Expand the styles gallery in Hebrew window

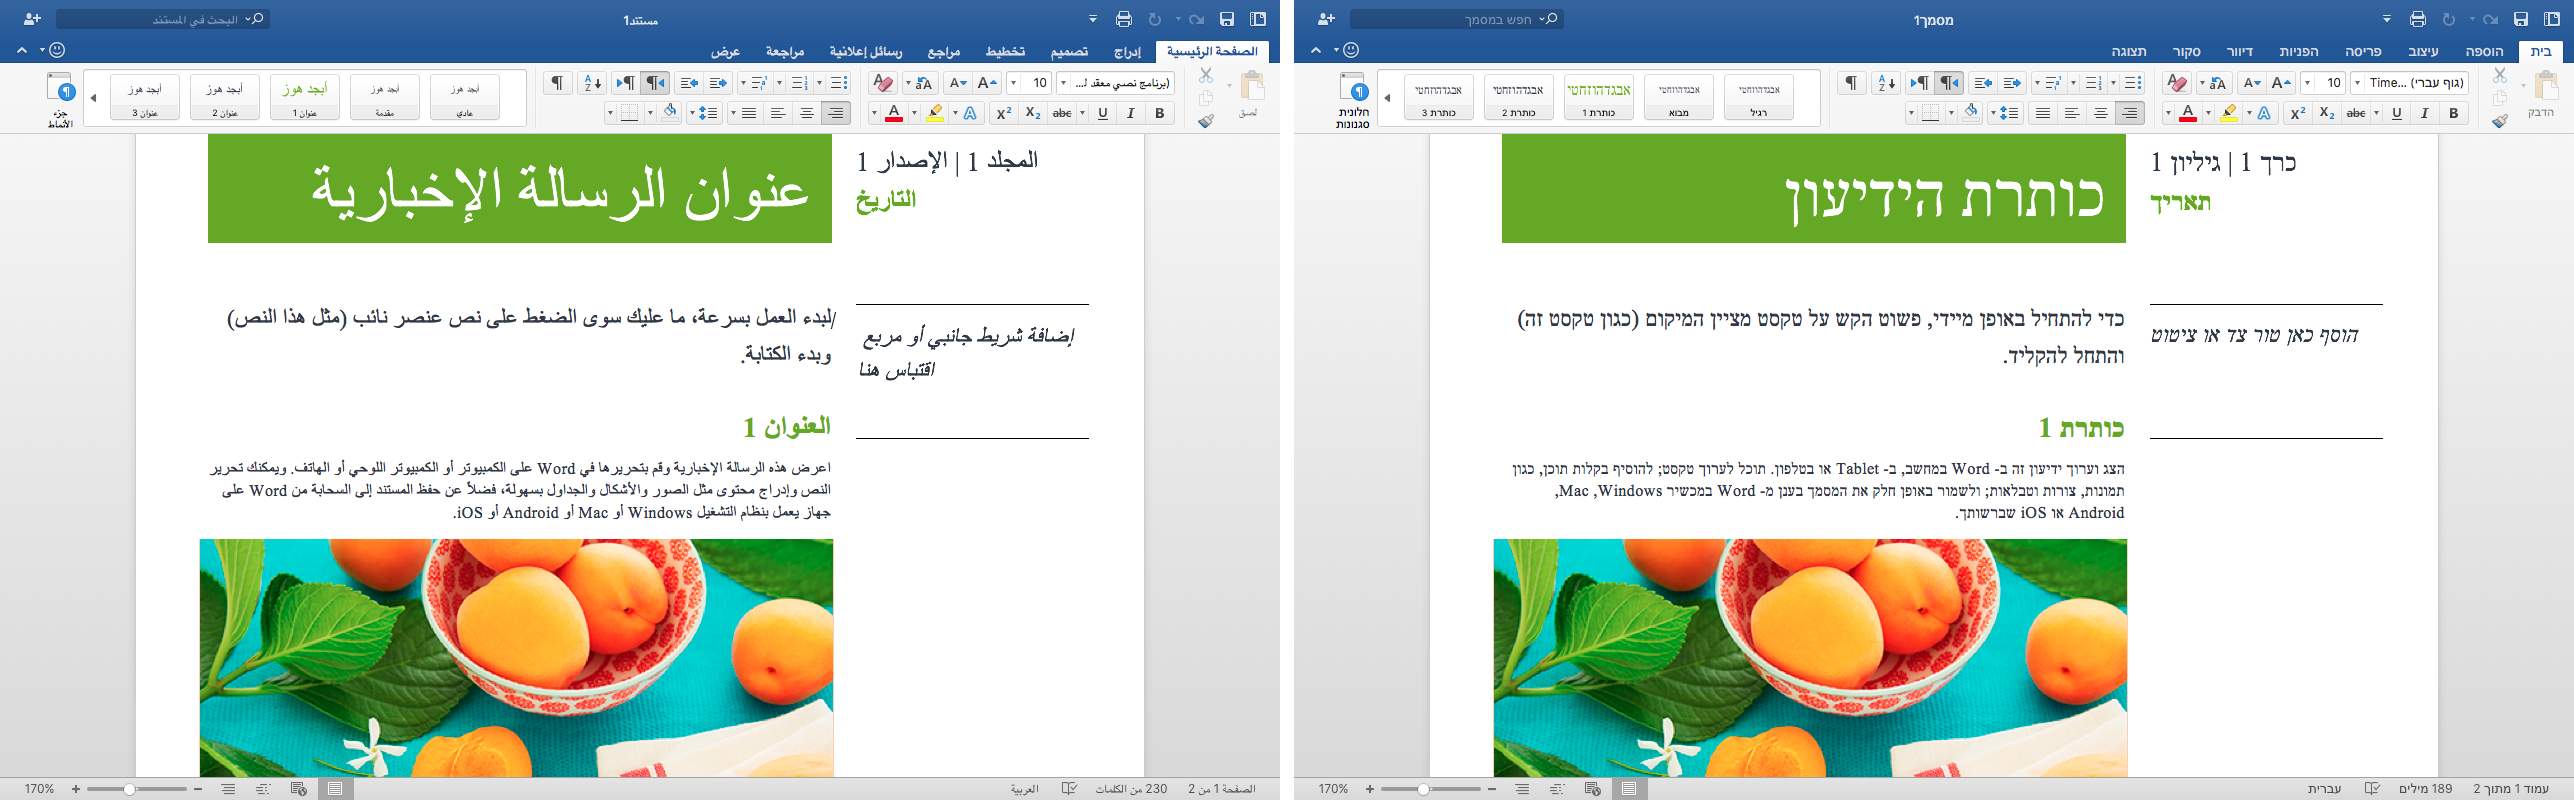point(1387,98)
